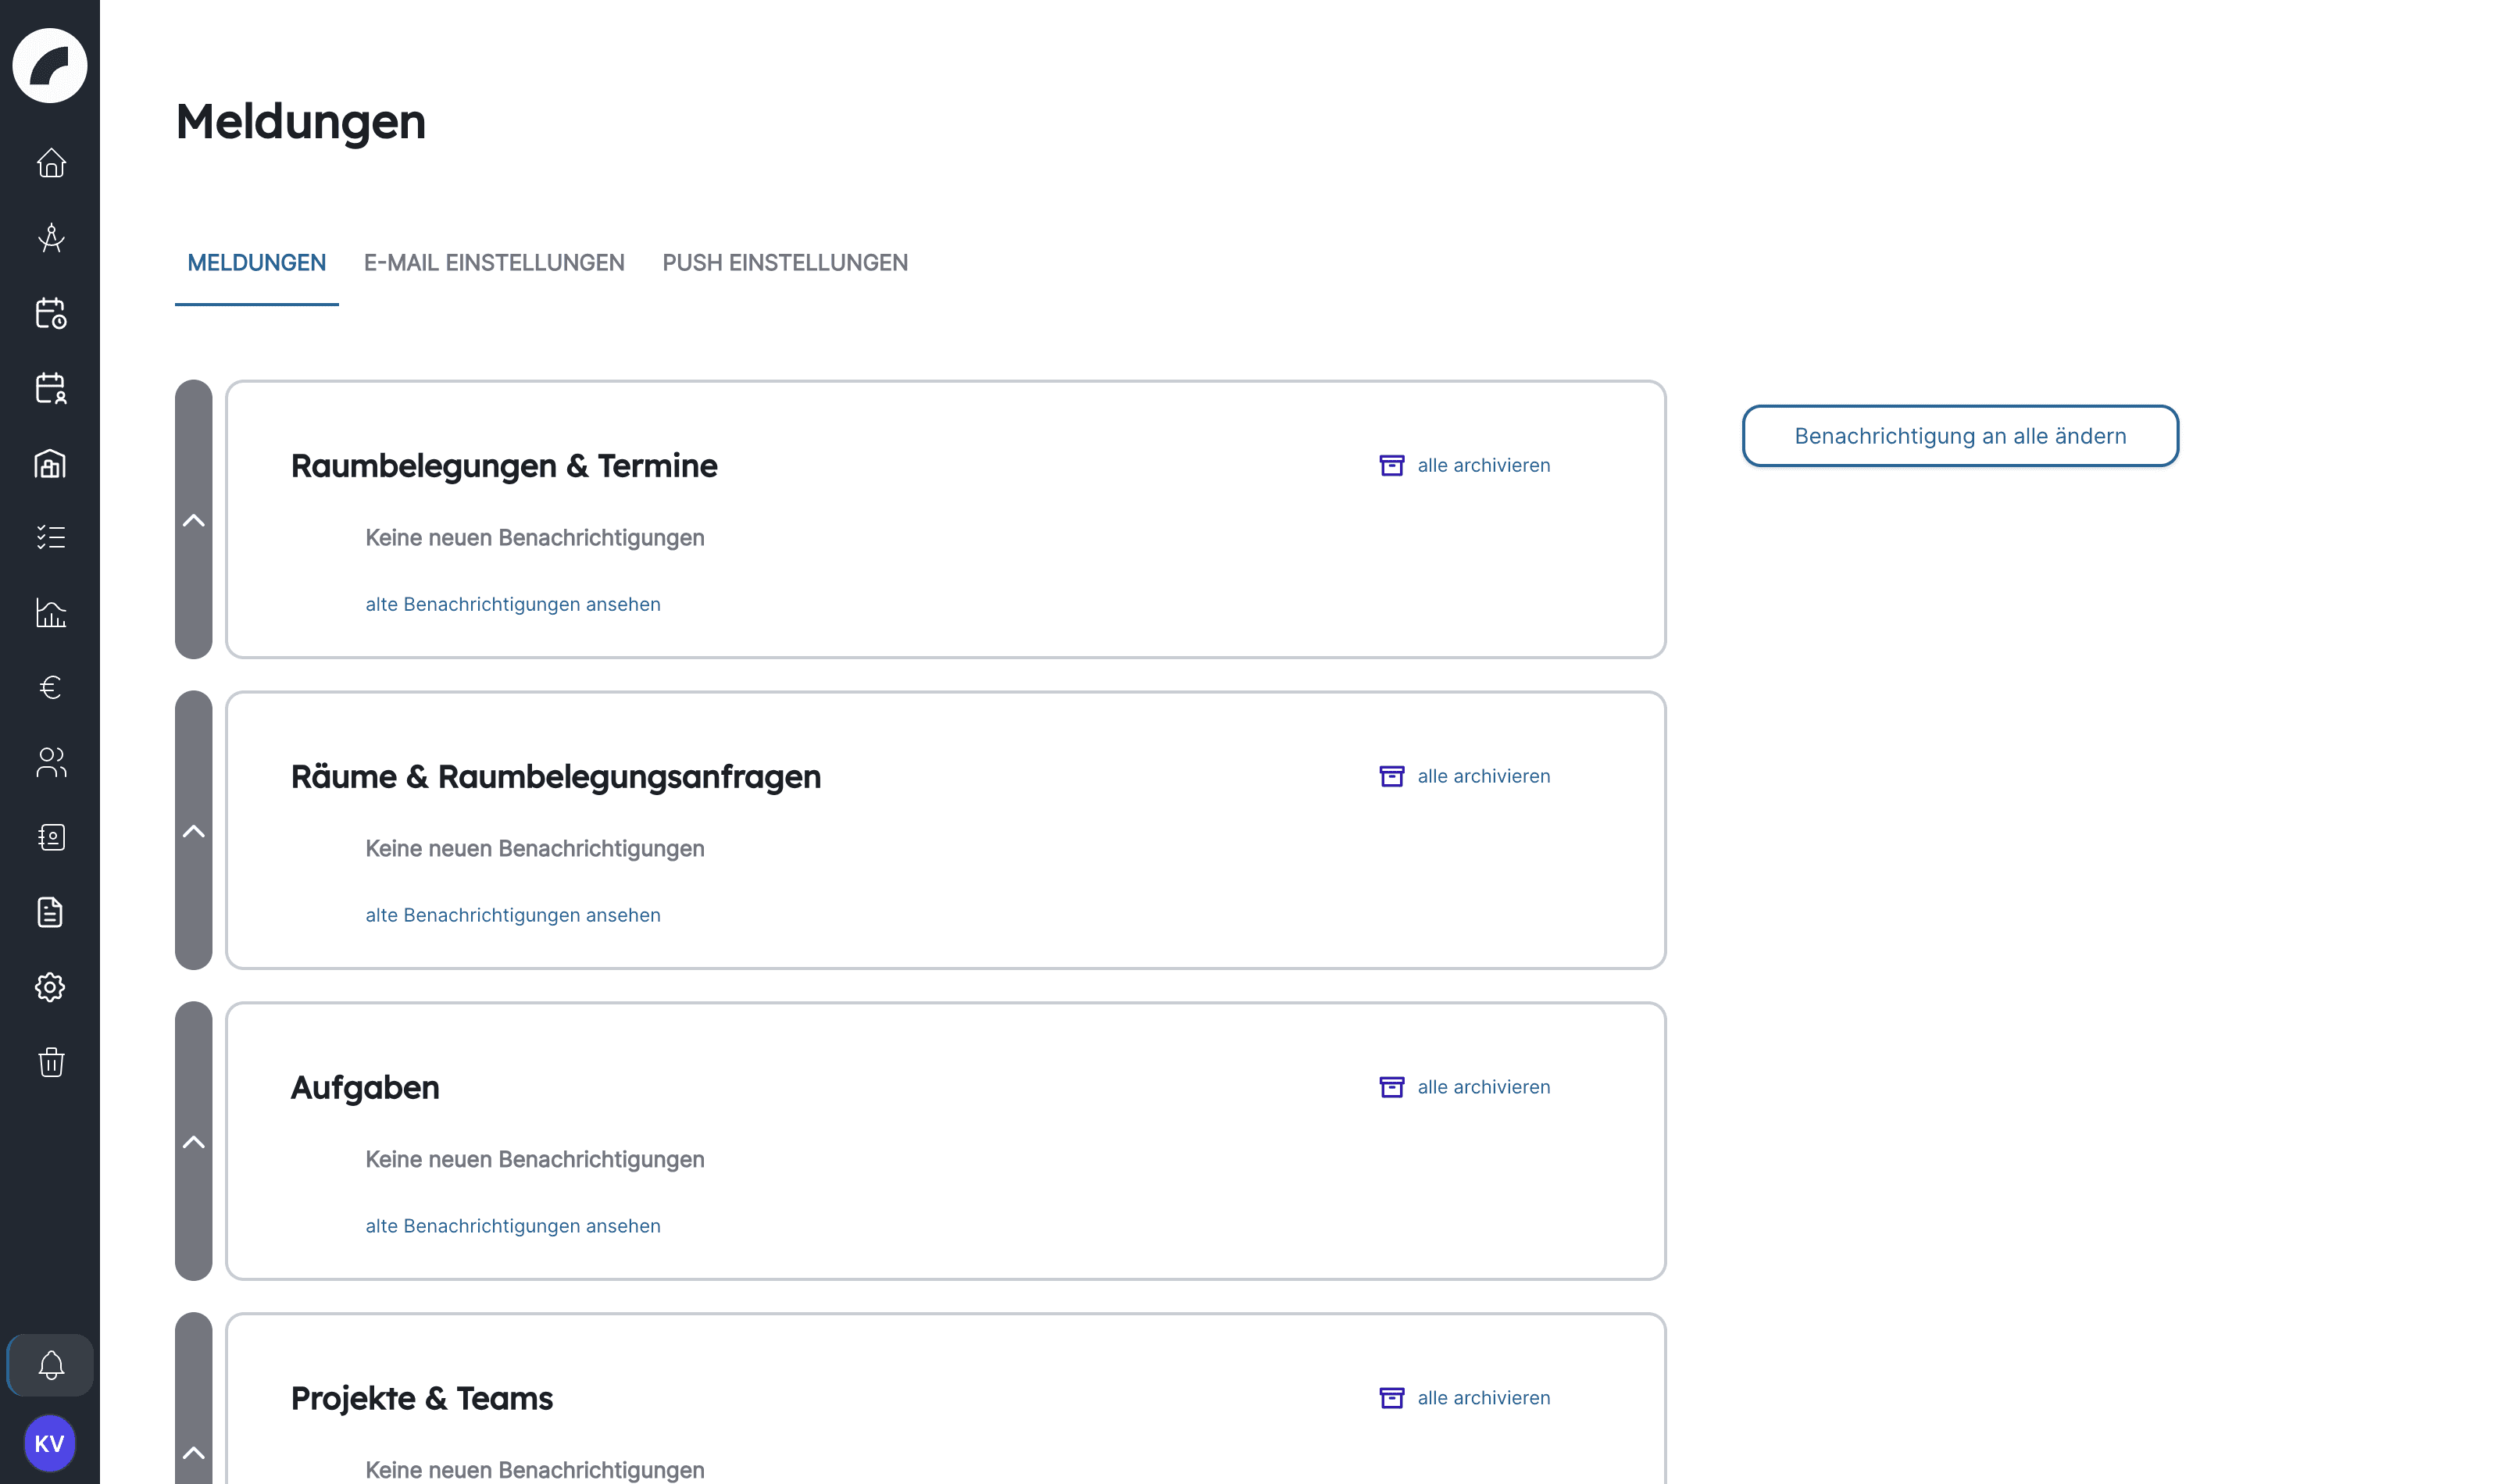
Task: Click the Projekte & Teams heading
Action: (x=422, y=1398)
